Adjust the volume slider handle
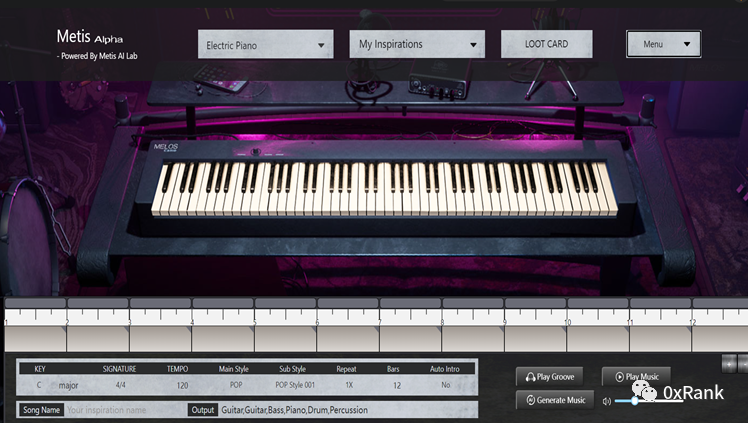Image resolution: width=748 pixels, height=423 pixels. pyautogui.click(x=635, y=401)
